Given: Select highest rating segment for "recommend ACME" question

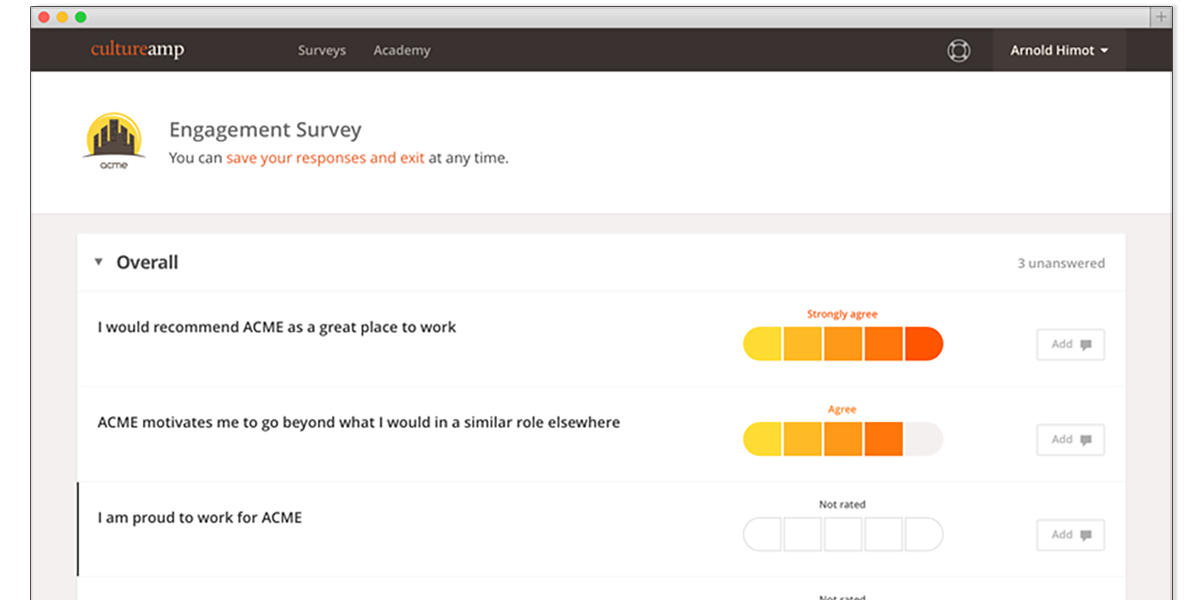Looking at the screenshot, I should pyautogui.click(x=924, y=344).
